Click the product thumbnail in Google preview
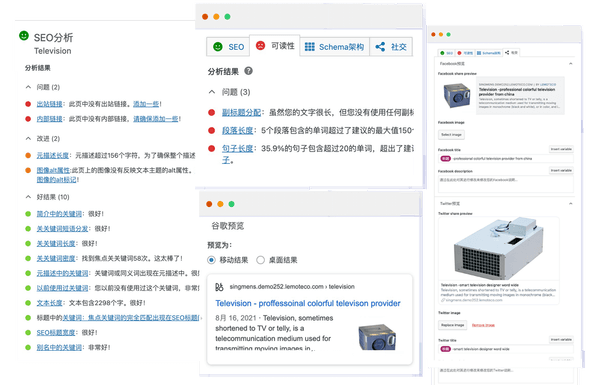Image resolution: width=600 pixels, height=385 pixels. click(377, 337)
